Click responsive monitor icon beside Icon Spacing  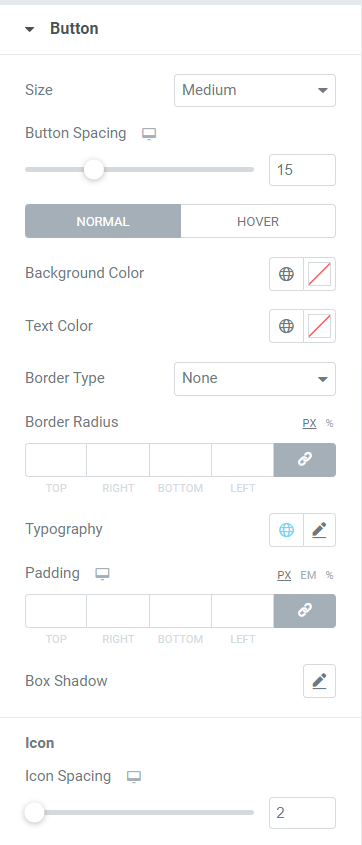click(x=134, y=777)
